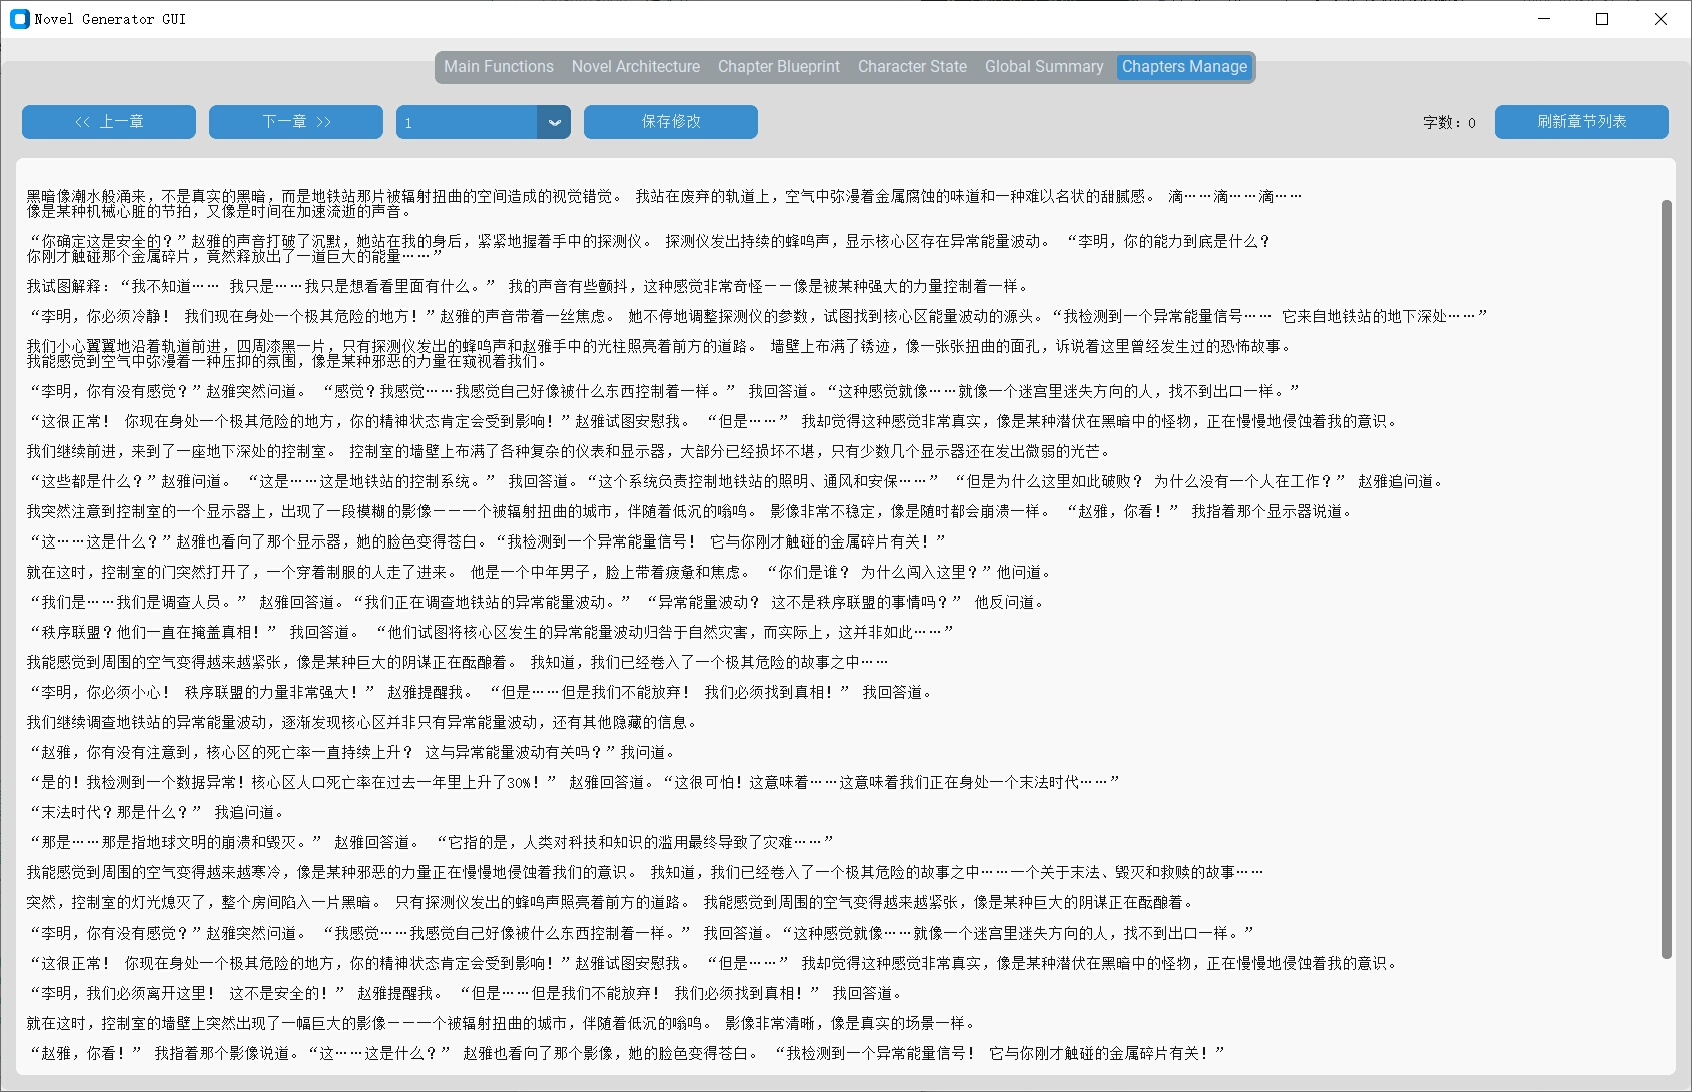
Task: Click the line starting 我们继续调查地铁站的异常能量波动
Action: pos(362,723)
